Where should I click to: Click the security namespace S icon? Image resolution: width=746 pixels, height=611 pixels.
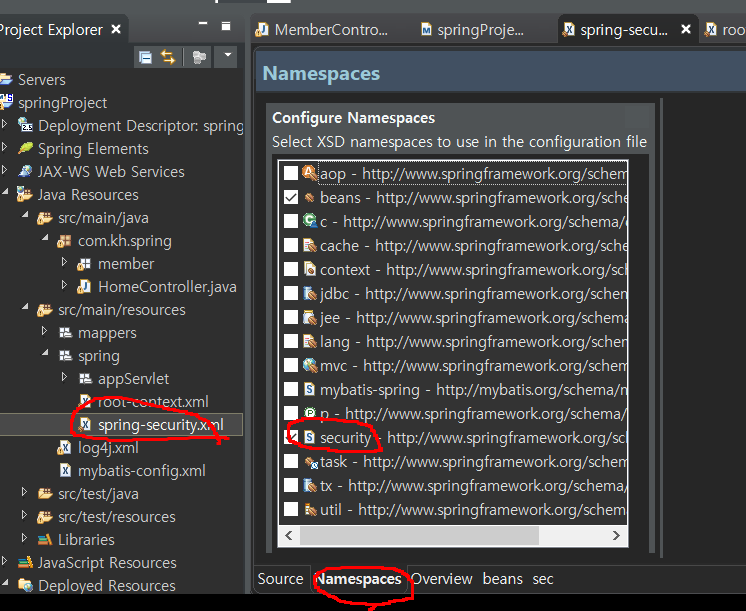[310, 437]
